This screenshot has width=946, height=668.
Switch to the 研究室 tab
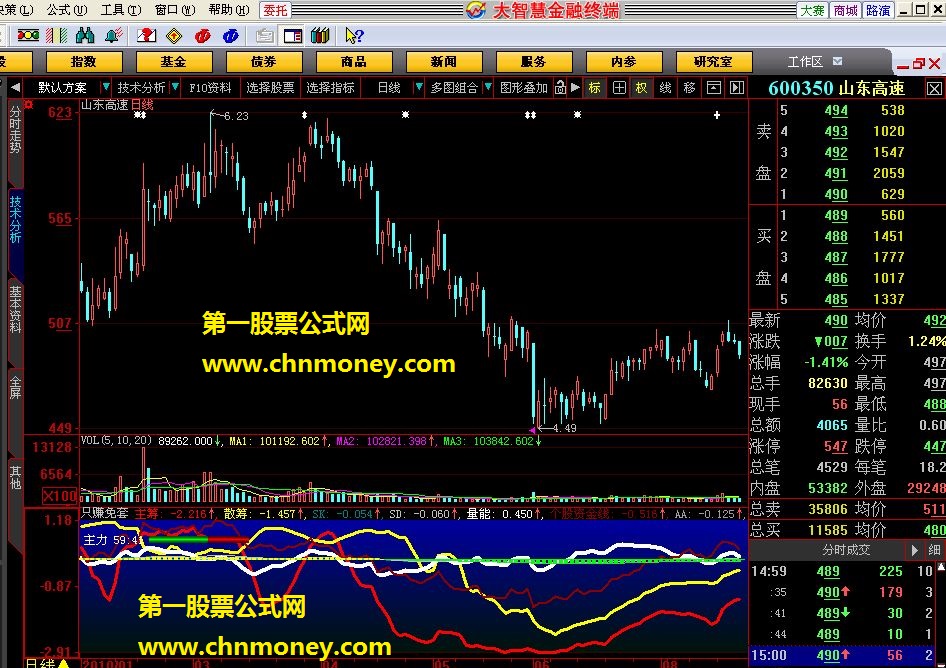(714, 62)
